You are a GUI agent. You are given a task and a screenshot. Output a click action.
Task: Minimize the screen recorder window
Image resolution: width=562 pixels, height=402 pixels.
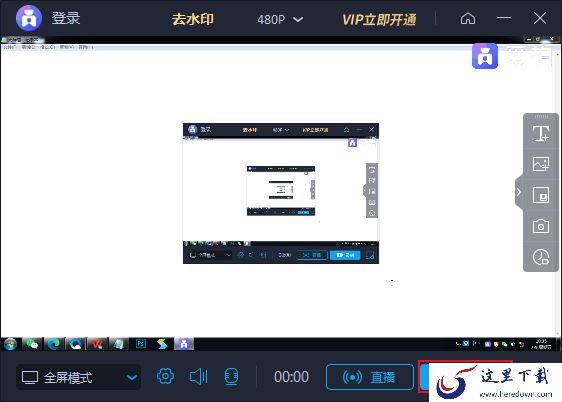pyautogui.click(x=504, y=18)
